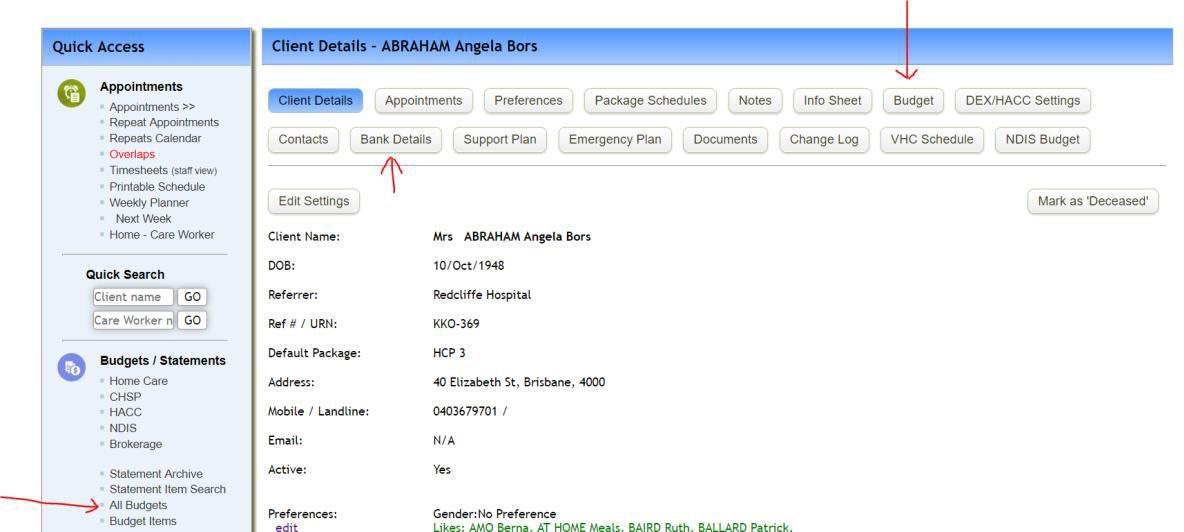Open the DEX/HACC Settings tab
The height and width of the screenshot is (532, 1184).
(1022, 100)
